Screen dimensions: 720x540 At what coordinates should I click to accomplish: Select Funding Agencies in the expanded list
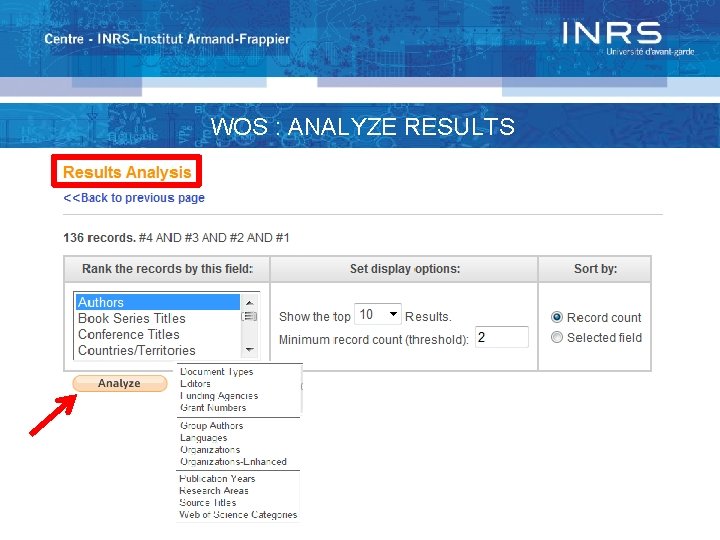[x=219, y=395]
